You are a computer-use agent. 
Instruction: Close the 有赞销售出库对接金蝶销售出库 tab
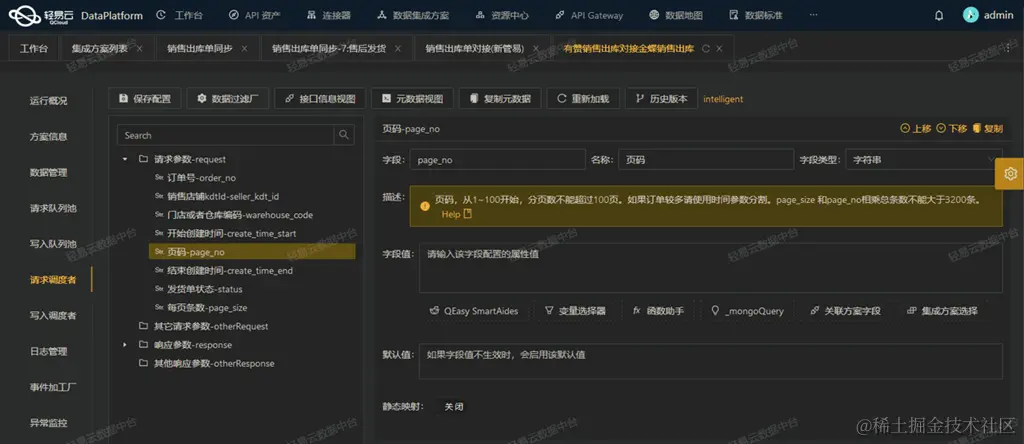click(719, 48)
